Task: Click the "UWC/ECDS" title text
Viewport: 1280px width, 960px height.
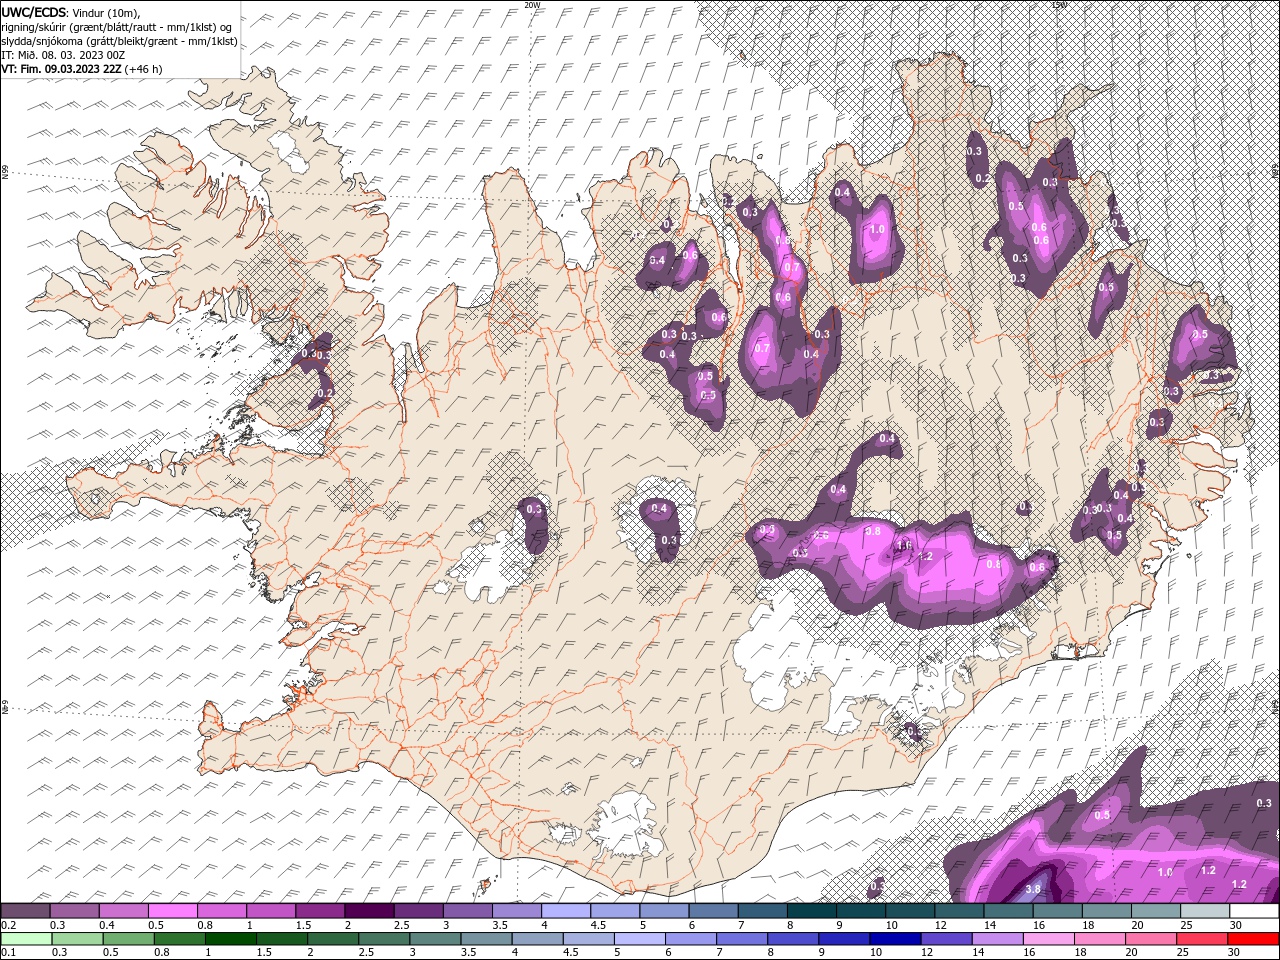Action: tap(35, 12)
